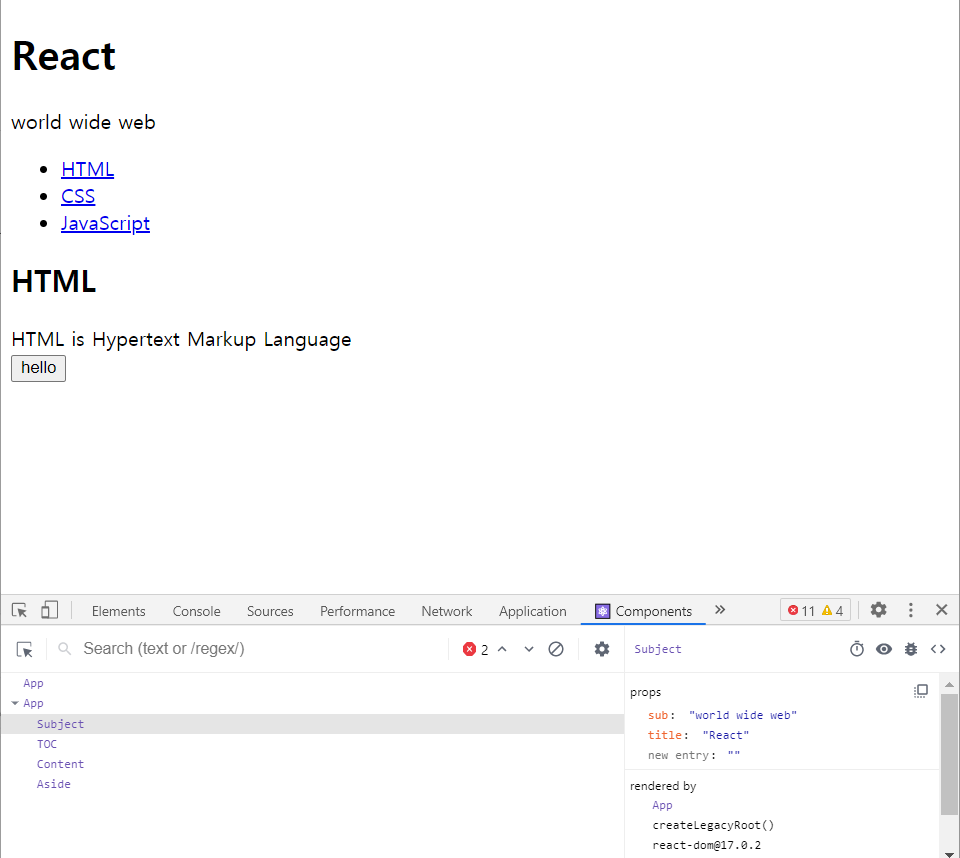Open the HTML link in page list
The width and height of the screenshot is (960, 858).
[88, 169]
